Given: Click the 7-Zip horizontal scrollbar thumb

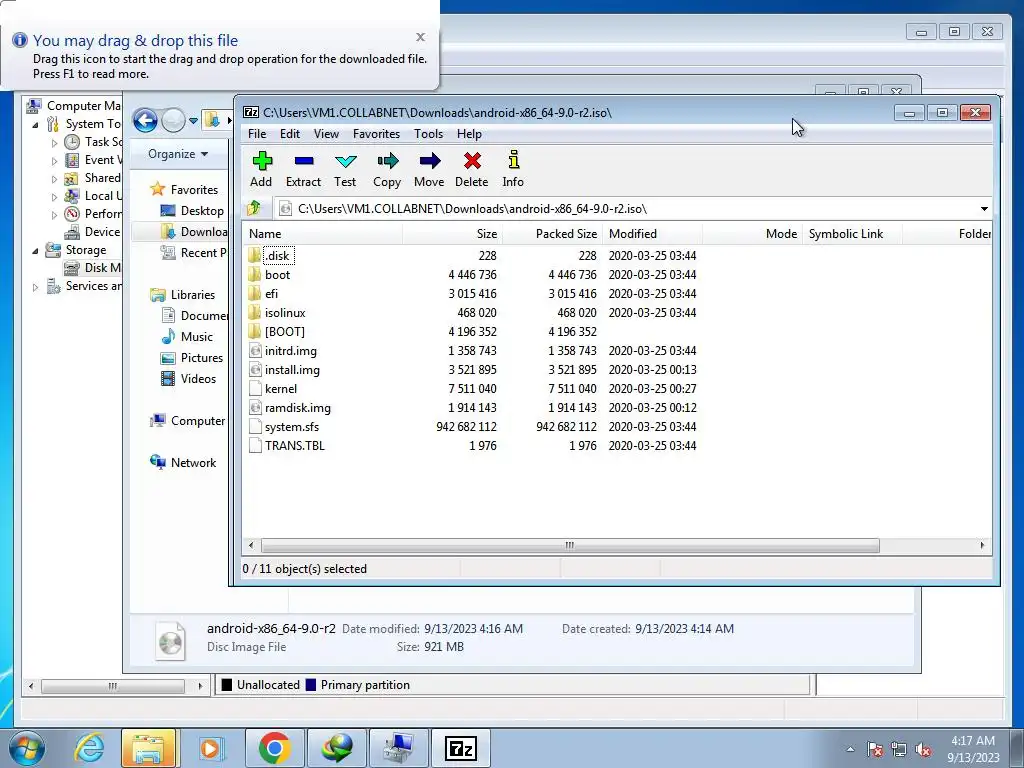Looking at the screenshot, I should pos(569,545).
